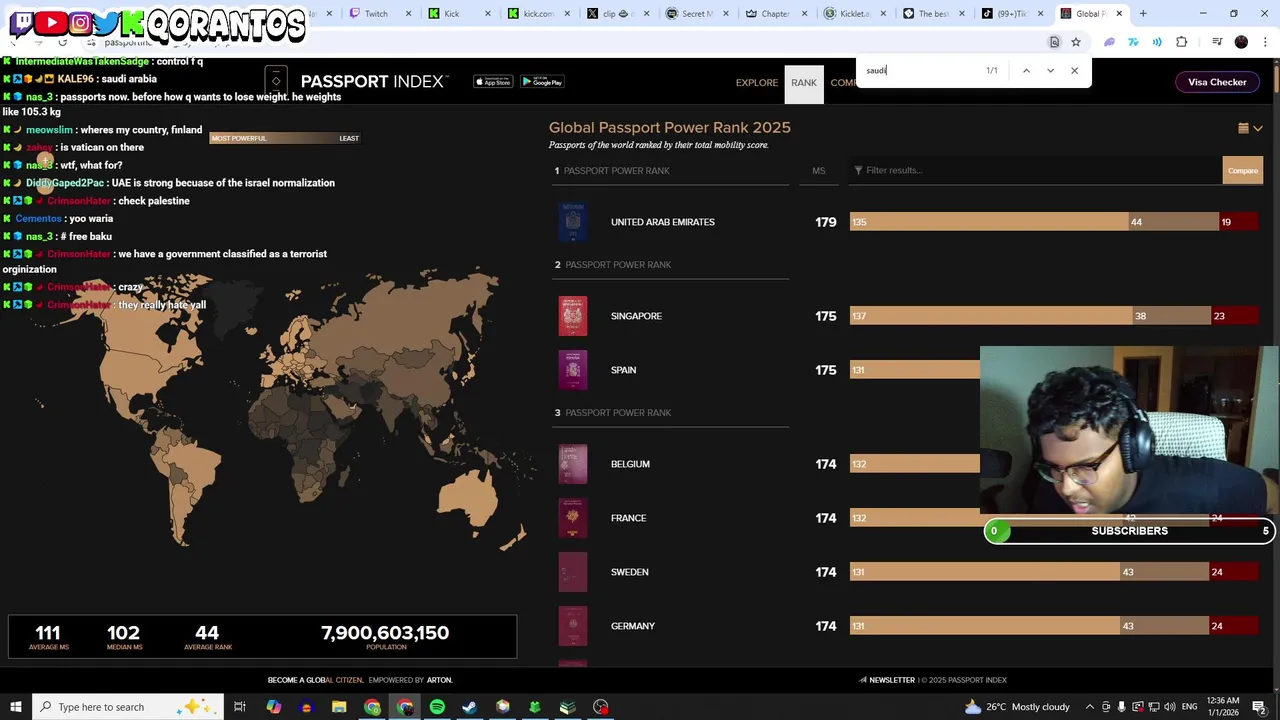
Task: Click the Compare button
Action: 1243,170
